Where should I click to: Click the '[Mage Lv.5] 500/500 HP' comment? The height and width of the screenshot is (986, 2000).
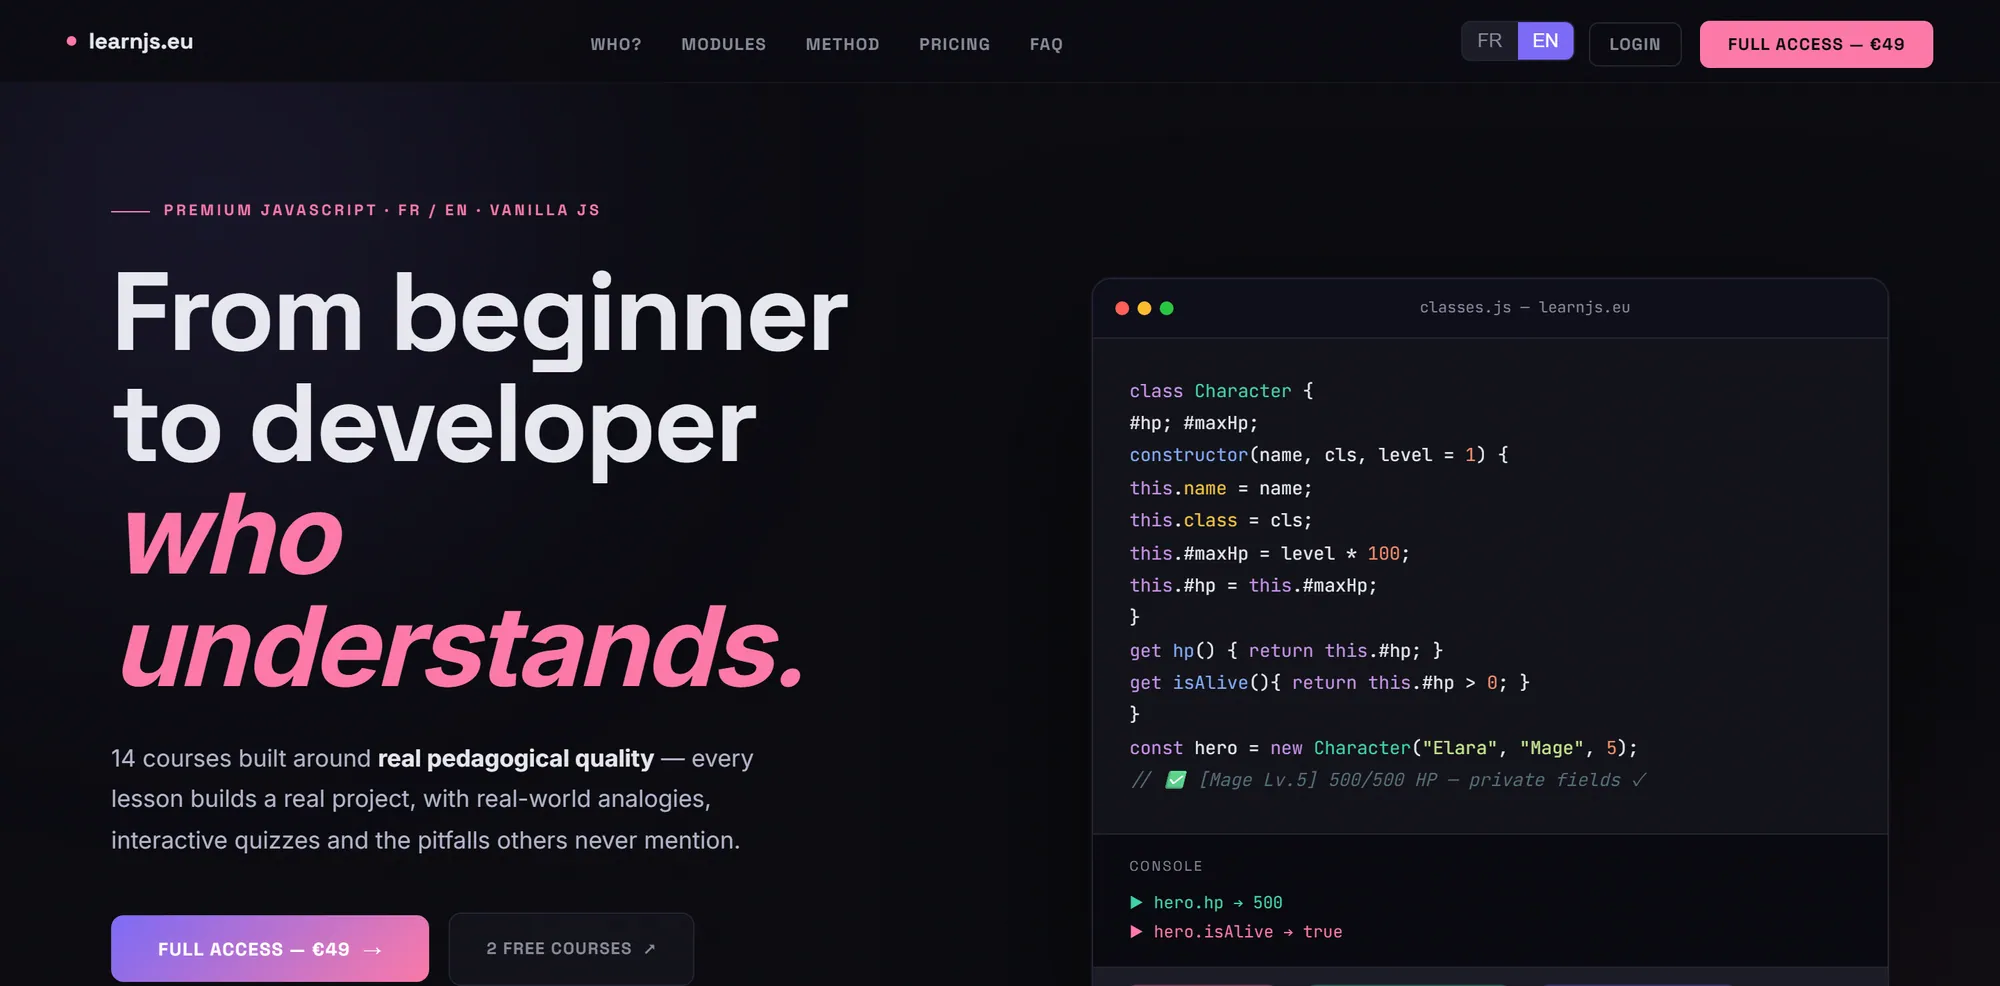(1388, 780)
